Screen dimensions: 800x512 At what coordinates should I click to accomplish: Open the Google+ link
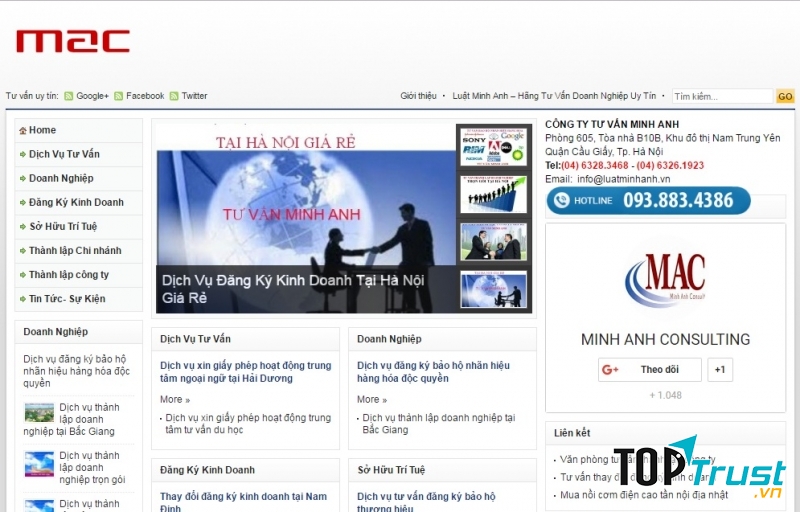92,96
